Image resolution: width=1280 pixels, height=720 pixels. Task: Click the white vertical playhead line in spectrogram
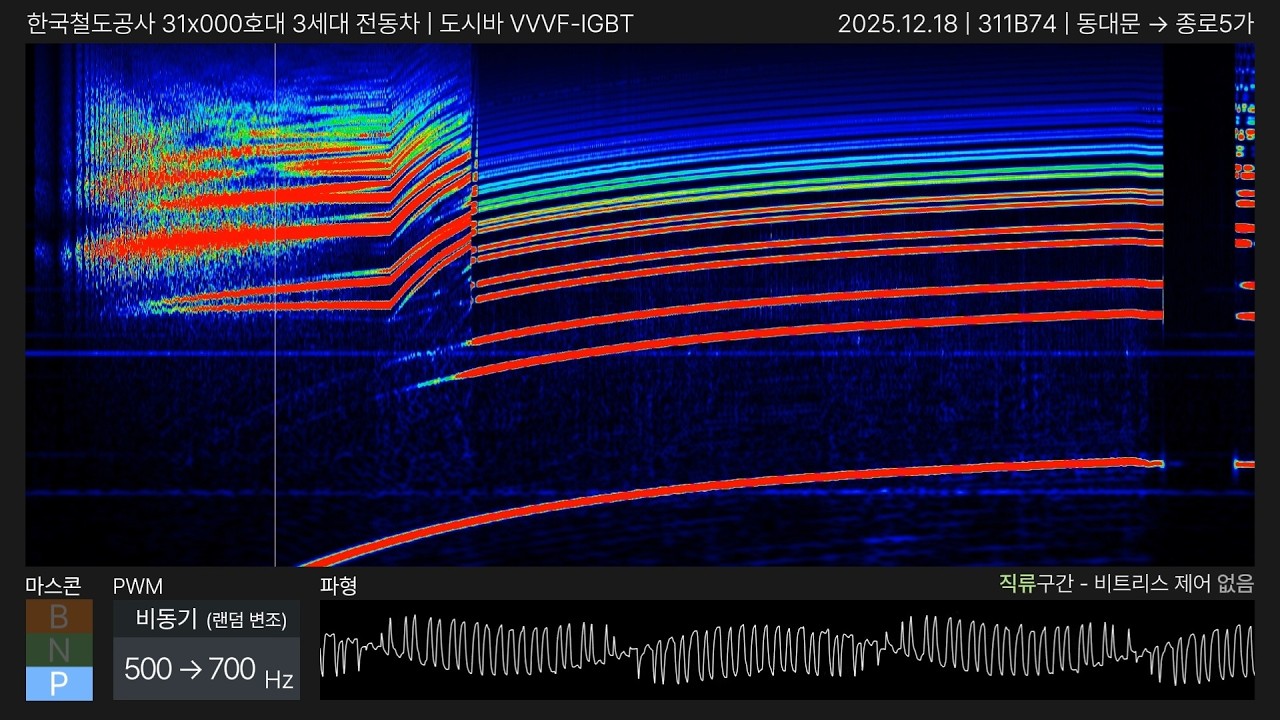275,305
